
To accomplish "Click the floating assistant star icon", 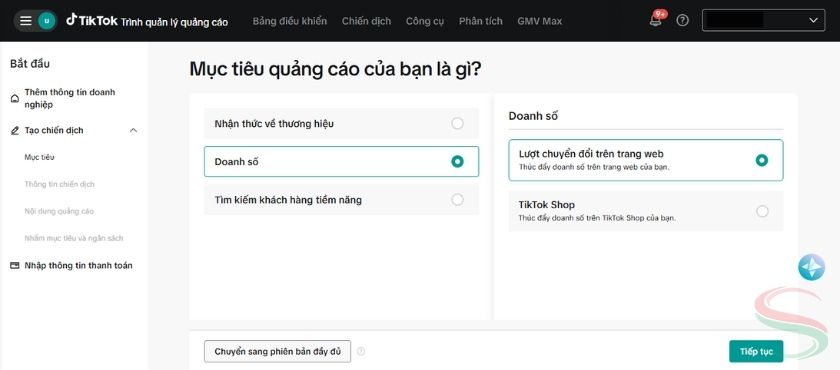I will tap(812, 267).
